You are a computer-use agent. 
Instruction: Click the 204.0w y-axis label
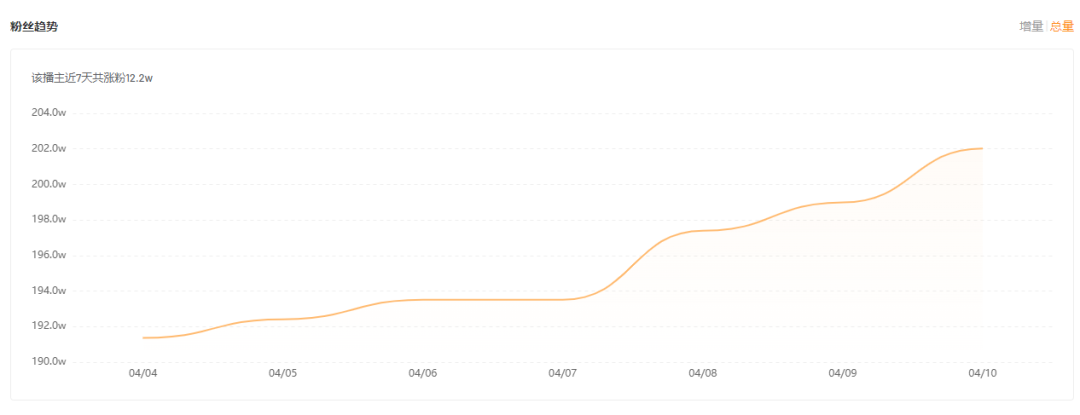pos(49,113)
